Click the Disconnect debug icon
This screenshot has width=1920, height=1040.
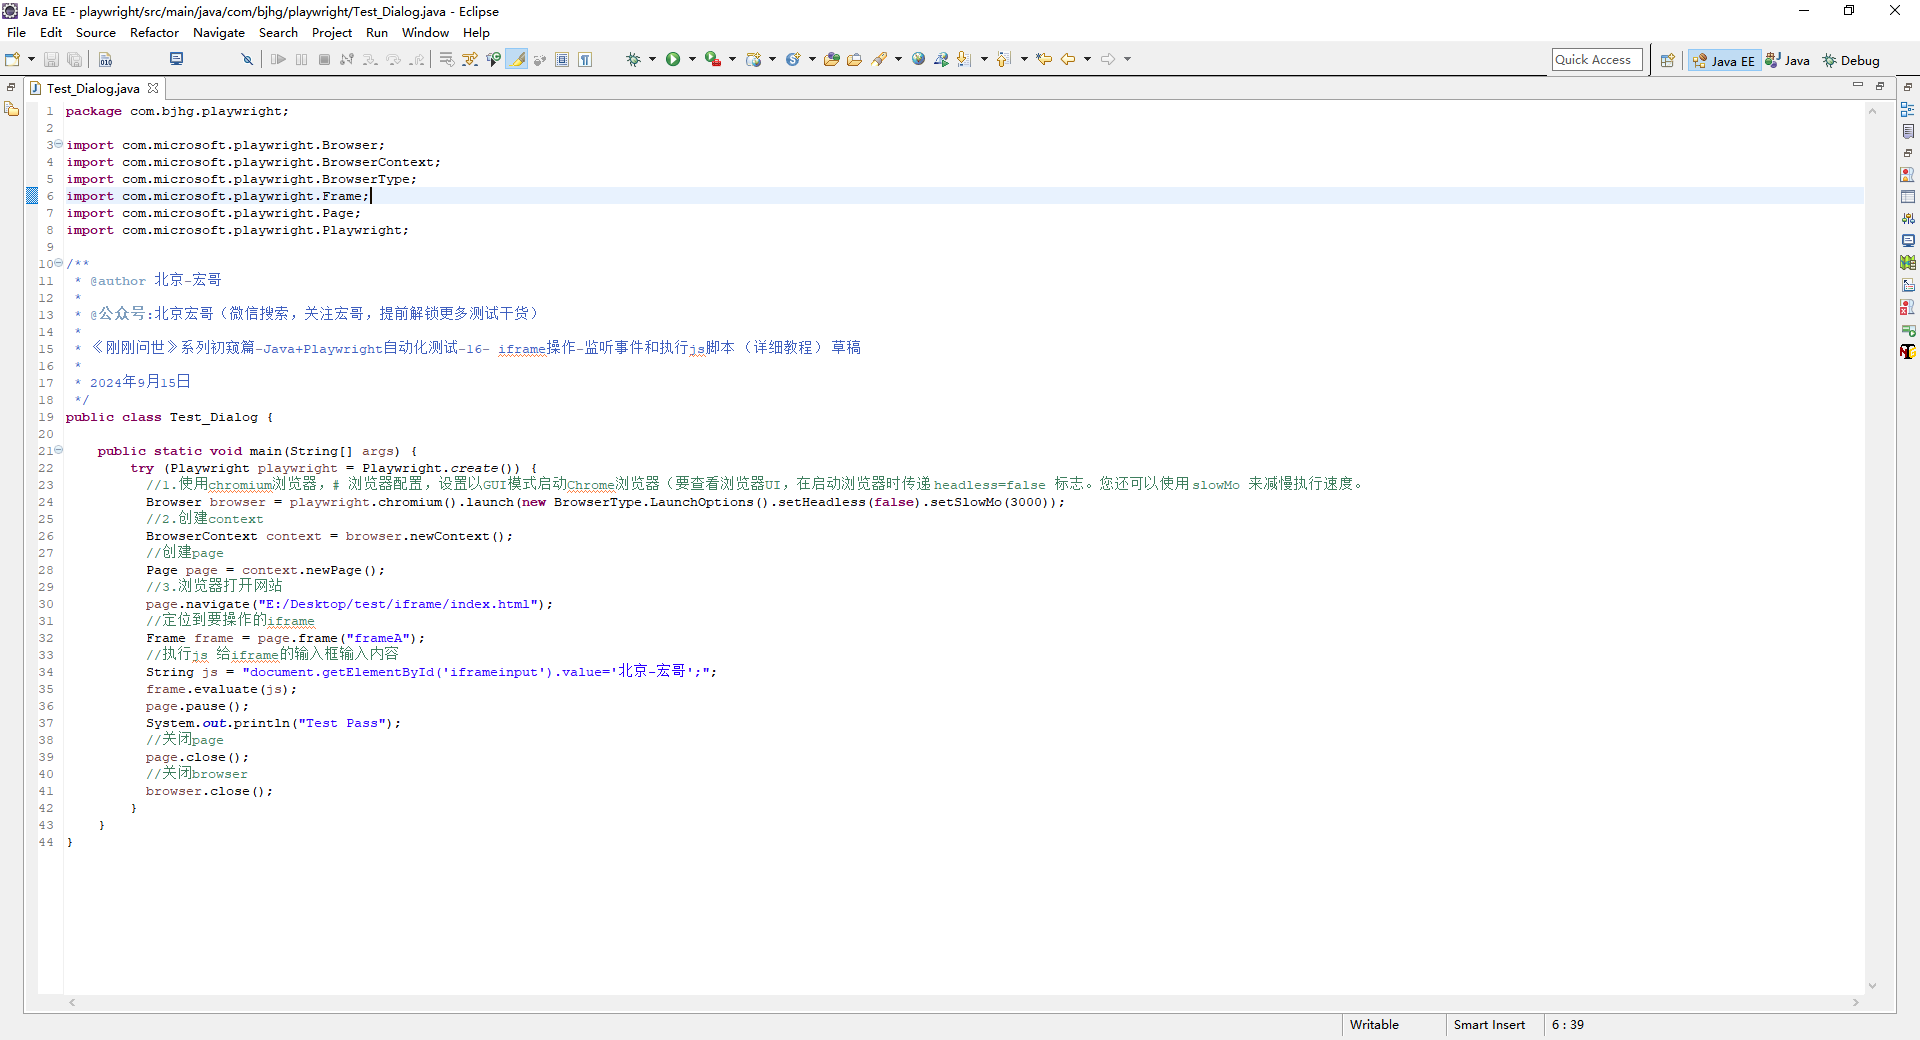[347, 60]
